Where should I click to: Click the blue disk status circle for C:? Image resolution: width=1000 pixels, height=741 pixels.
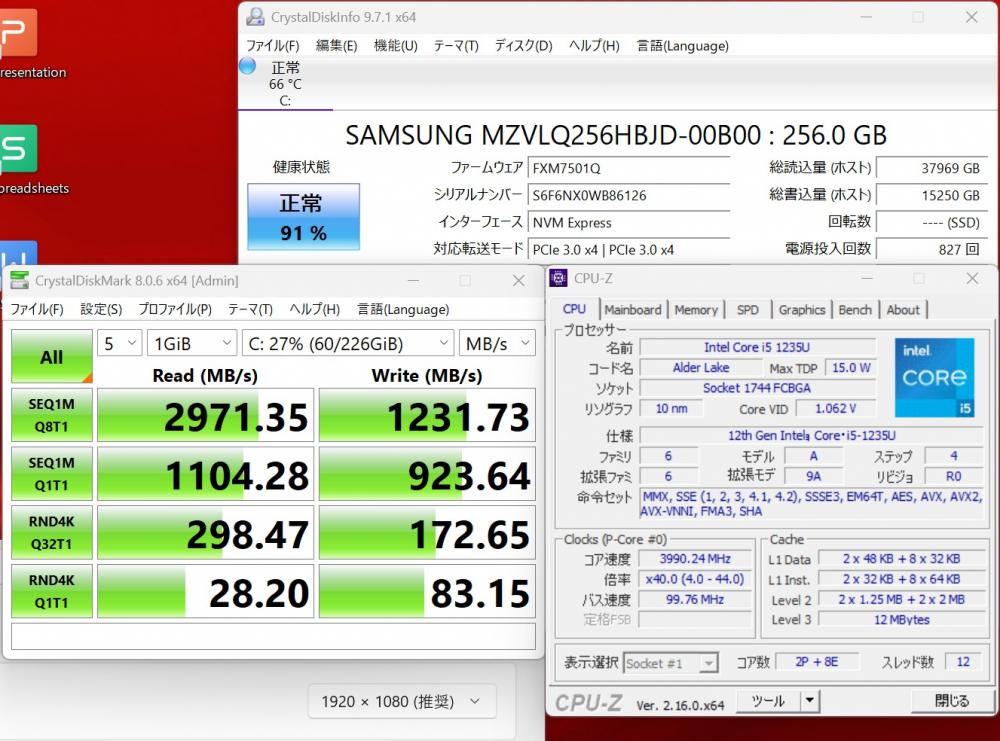pos(247,66)
